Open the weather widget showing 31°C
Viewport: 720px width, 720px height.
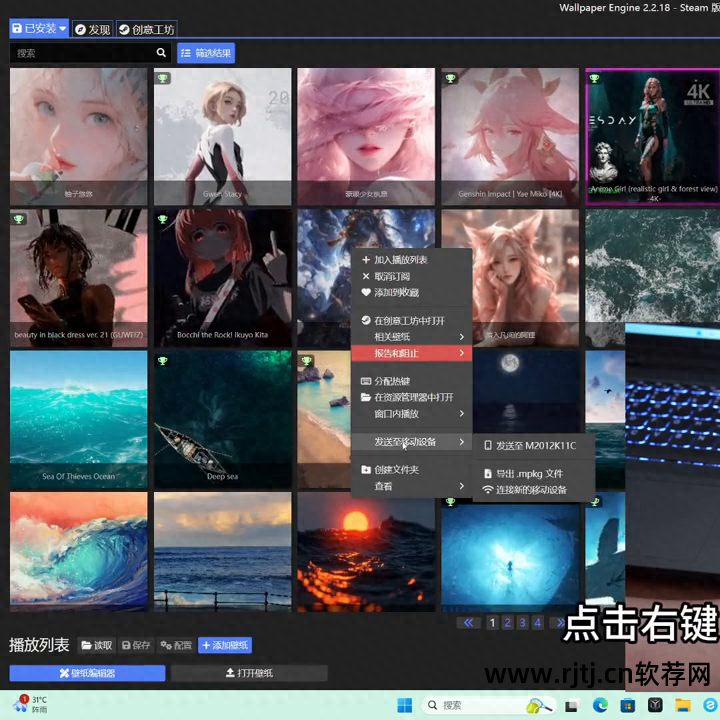coord(30,704)
